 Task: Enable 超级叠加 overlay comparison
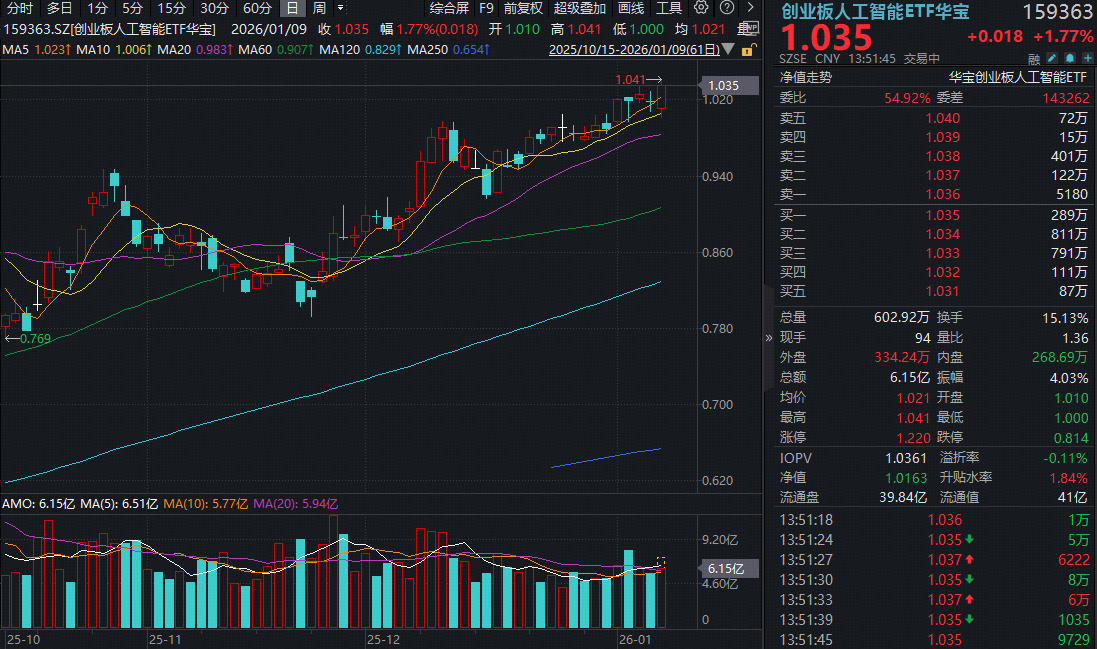(580, 8)
